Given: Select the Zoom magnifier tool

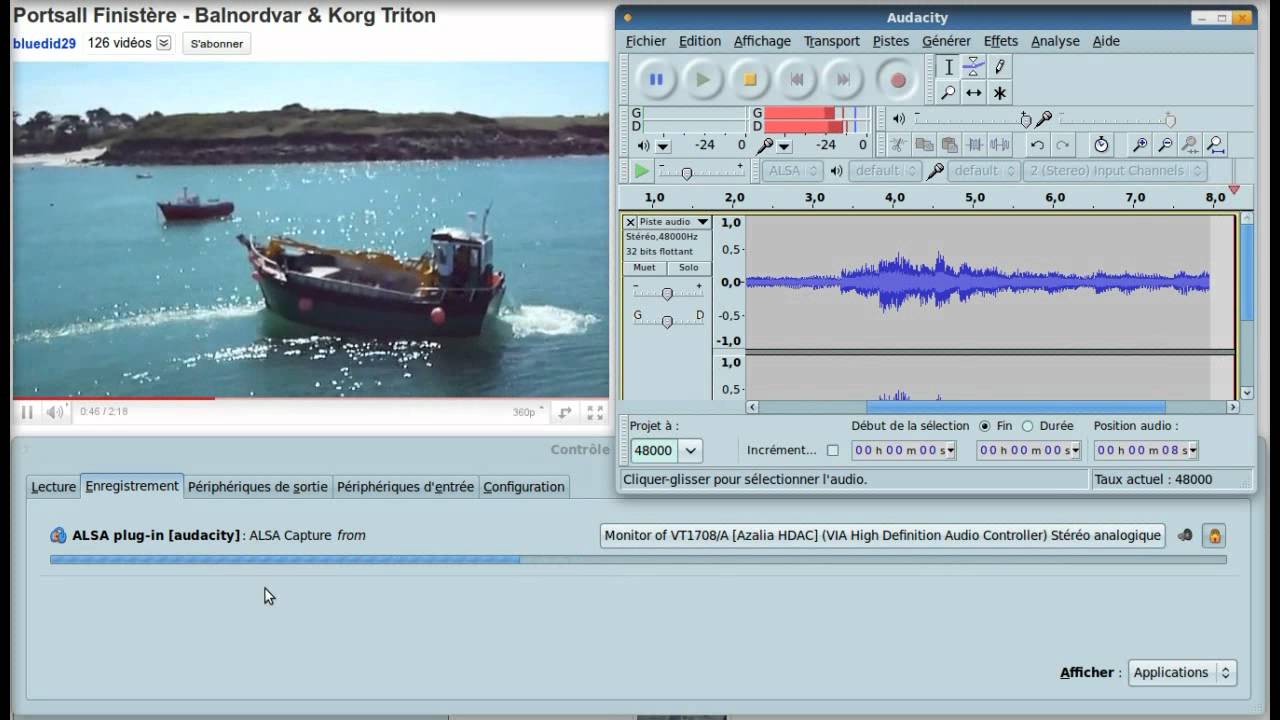Looking at the screenshot, I should [x=948, y=93].
